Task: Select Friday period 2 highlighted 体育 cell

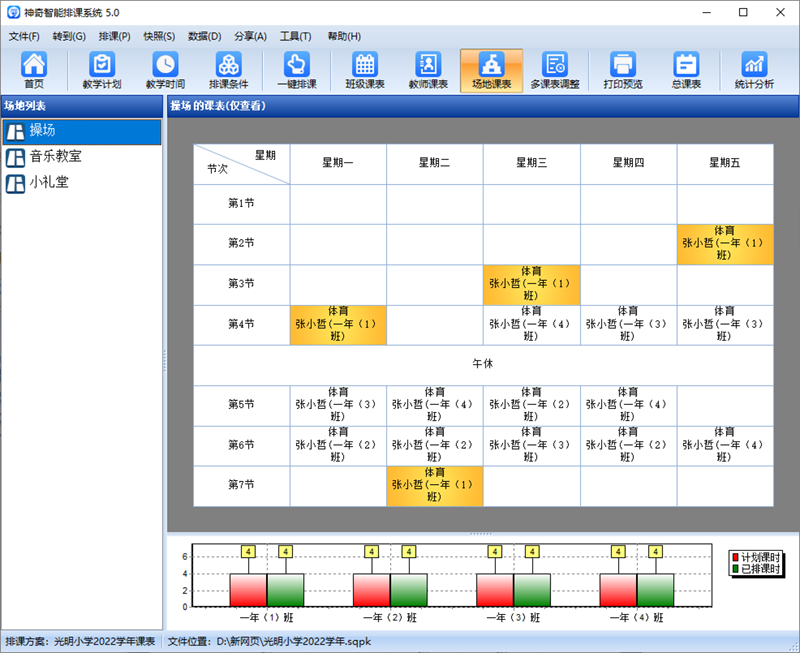Action: 725,244
